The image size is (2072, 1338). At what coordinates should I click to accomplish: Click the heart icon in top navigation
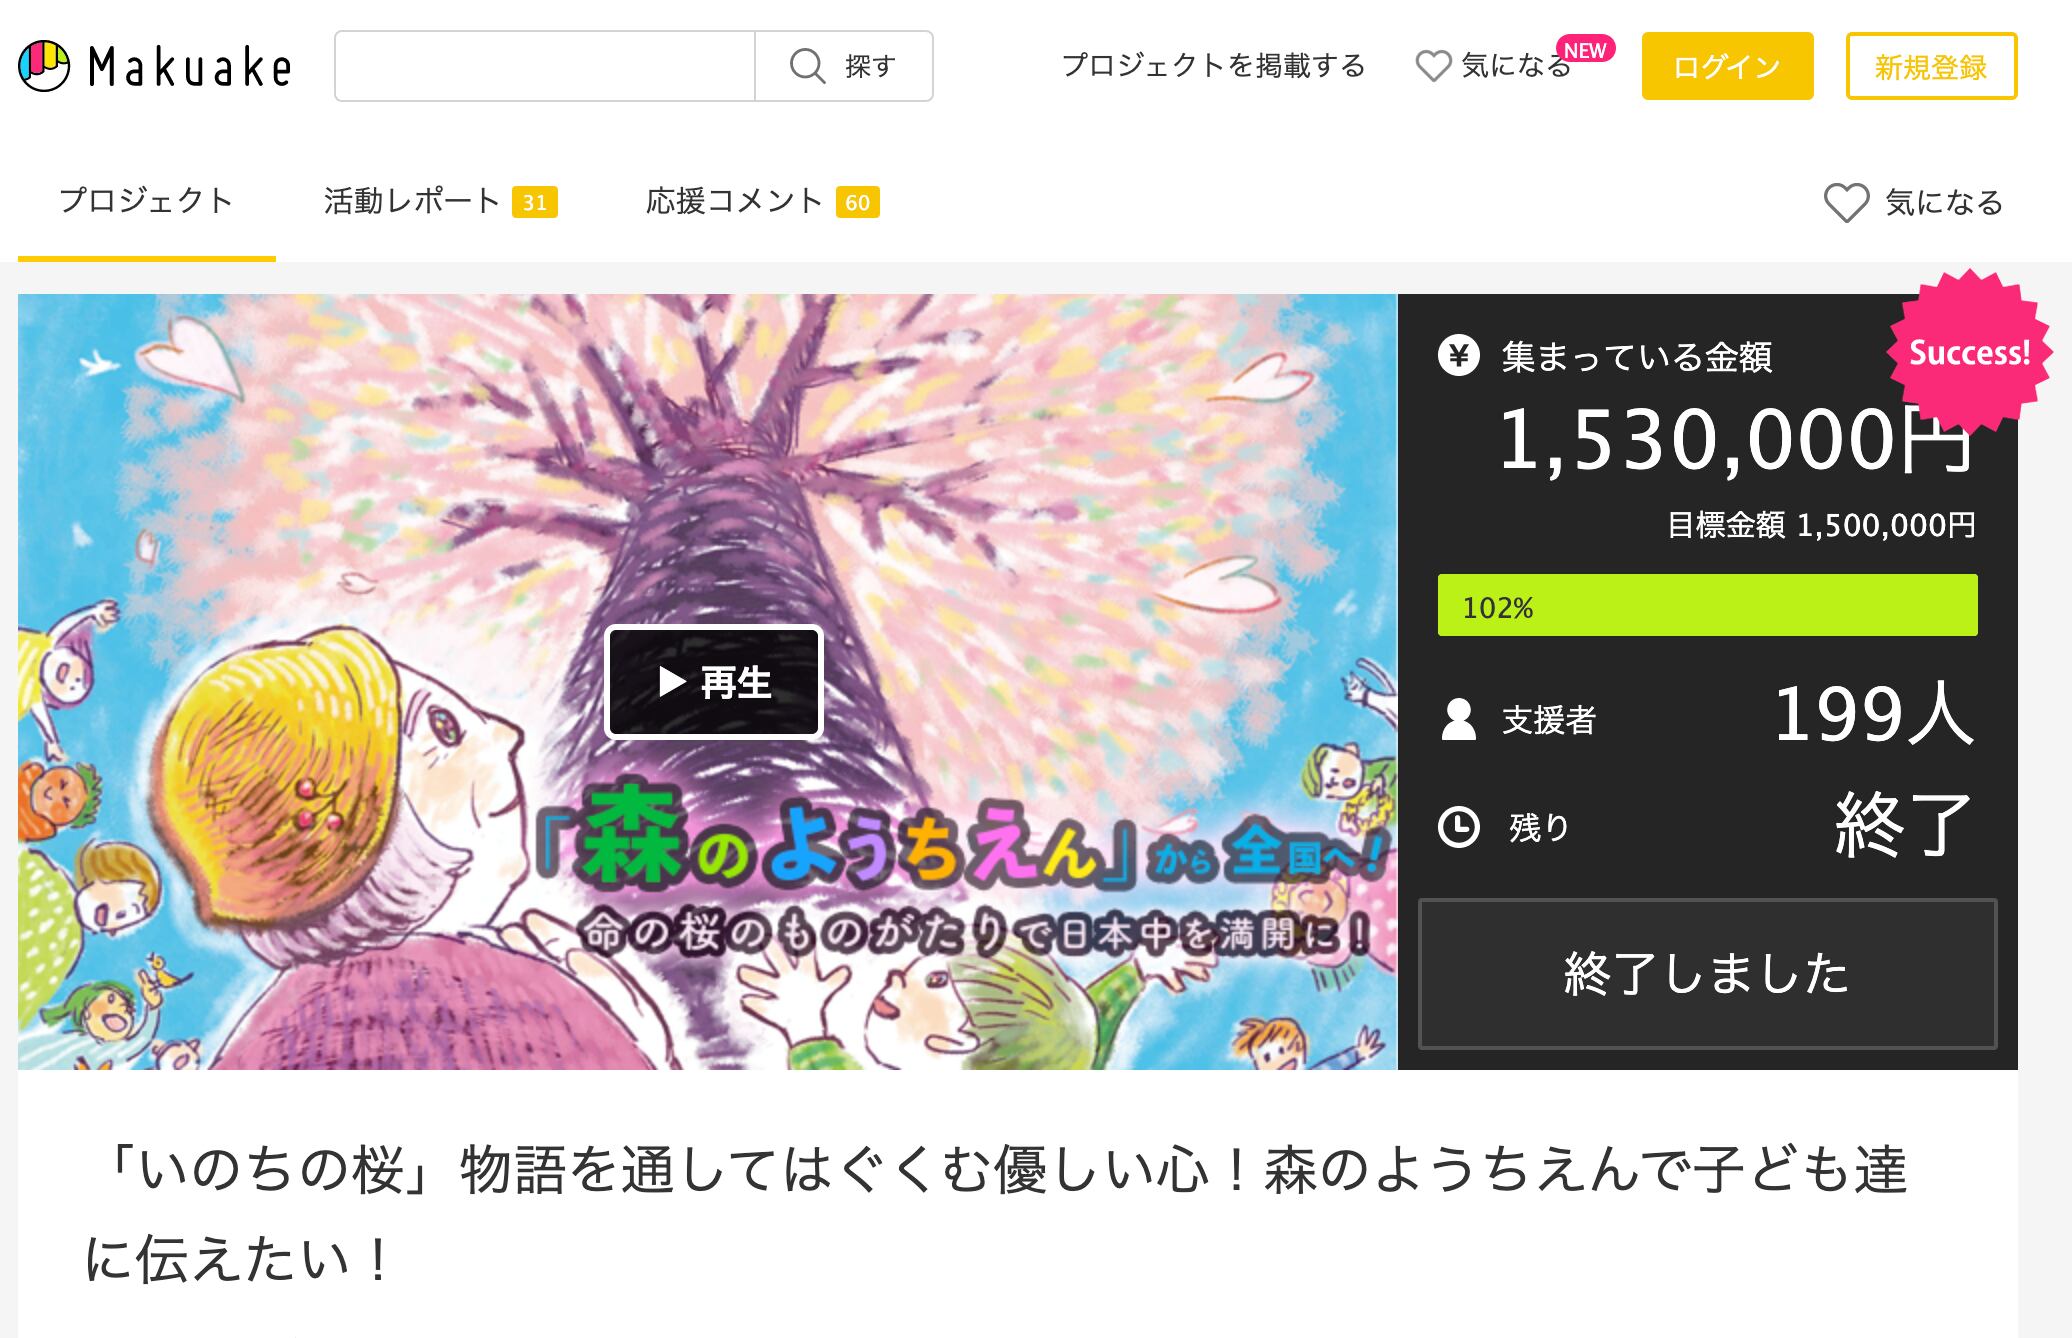(1433, 66)
